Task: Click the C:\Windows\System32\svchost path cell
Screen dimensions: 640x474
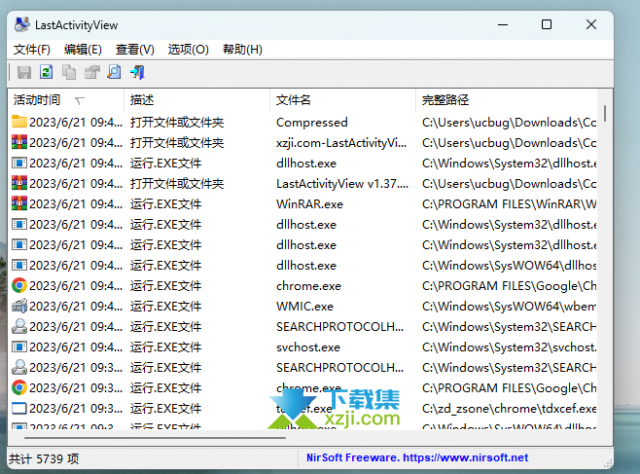Action: point(509,347)
